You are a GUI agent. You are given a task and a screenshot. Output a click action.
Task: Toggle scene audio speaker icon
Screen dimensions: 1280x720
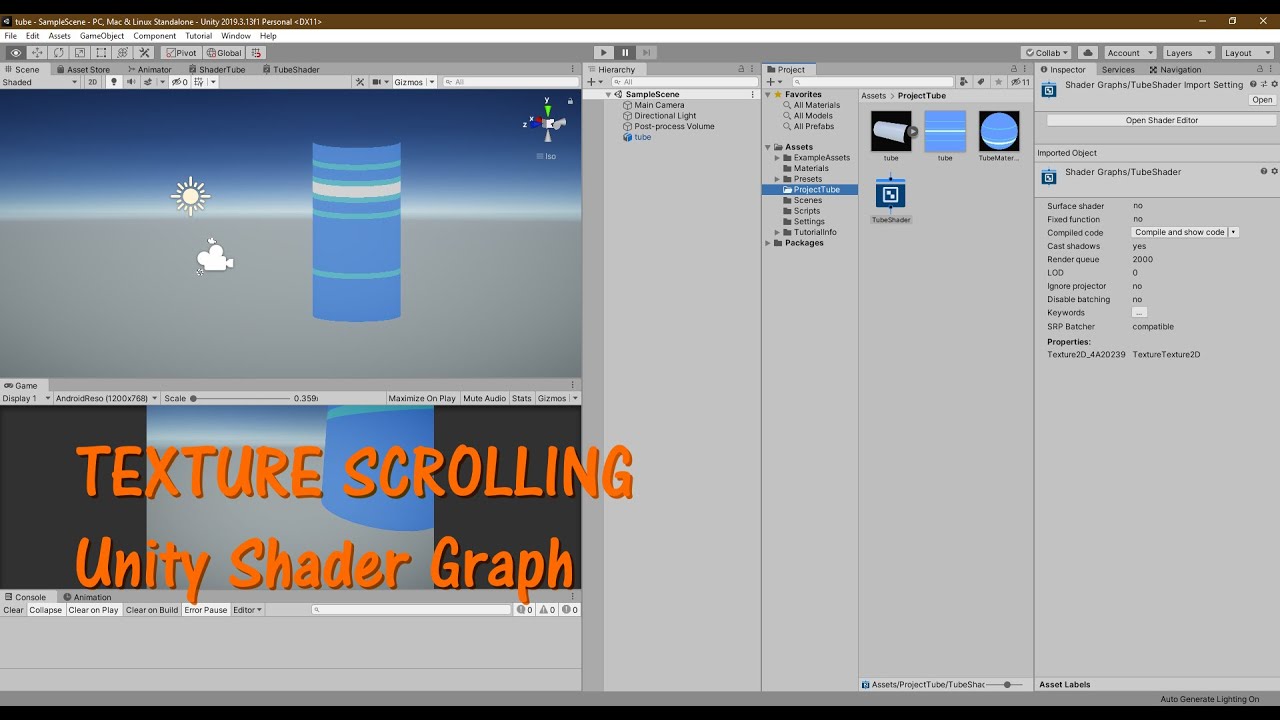(x=131, y=82)
